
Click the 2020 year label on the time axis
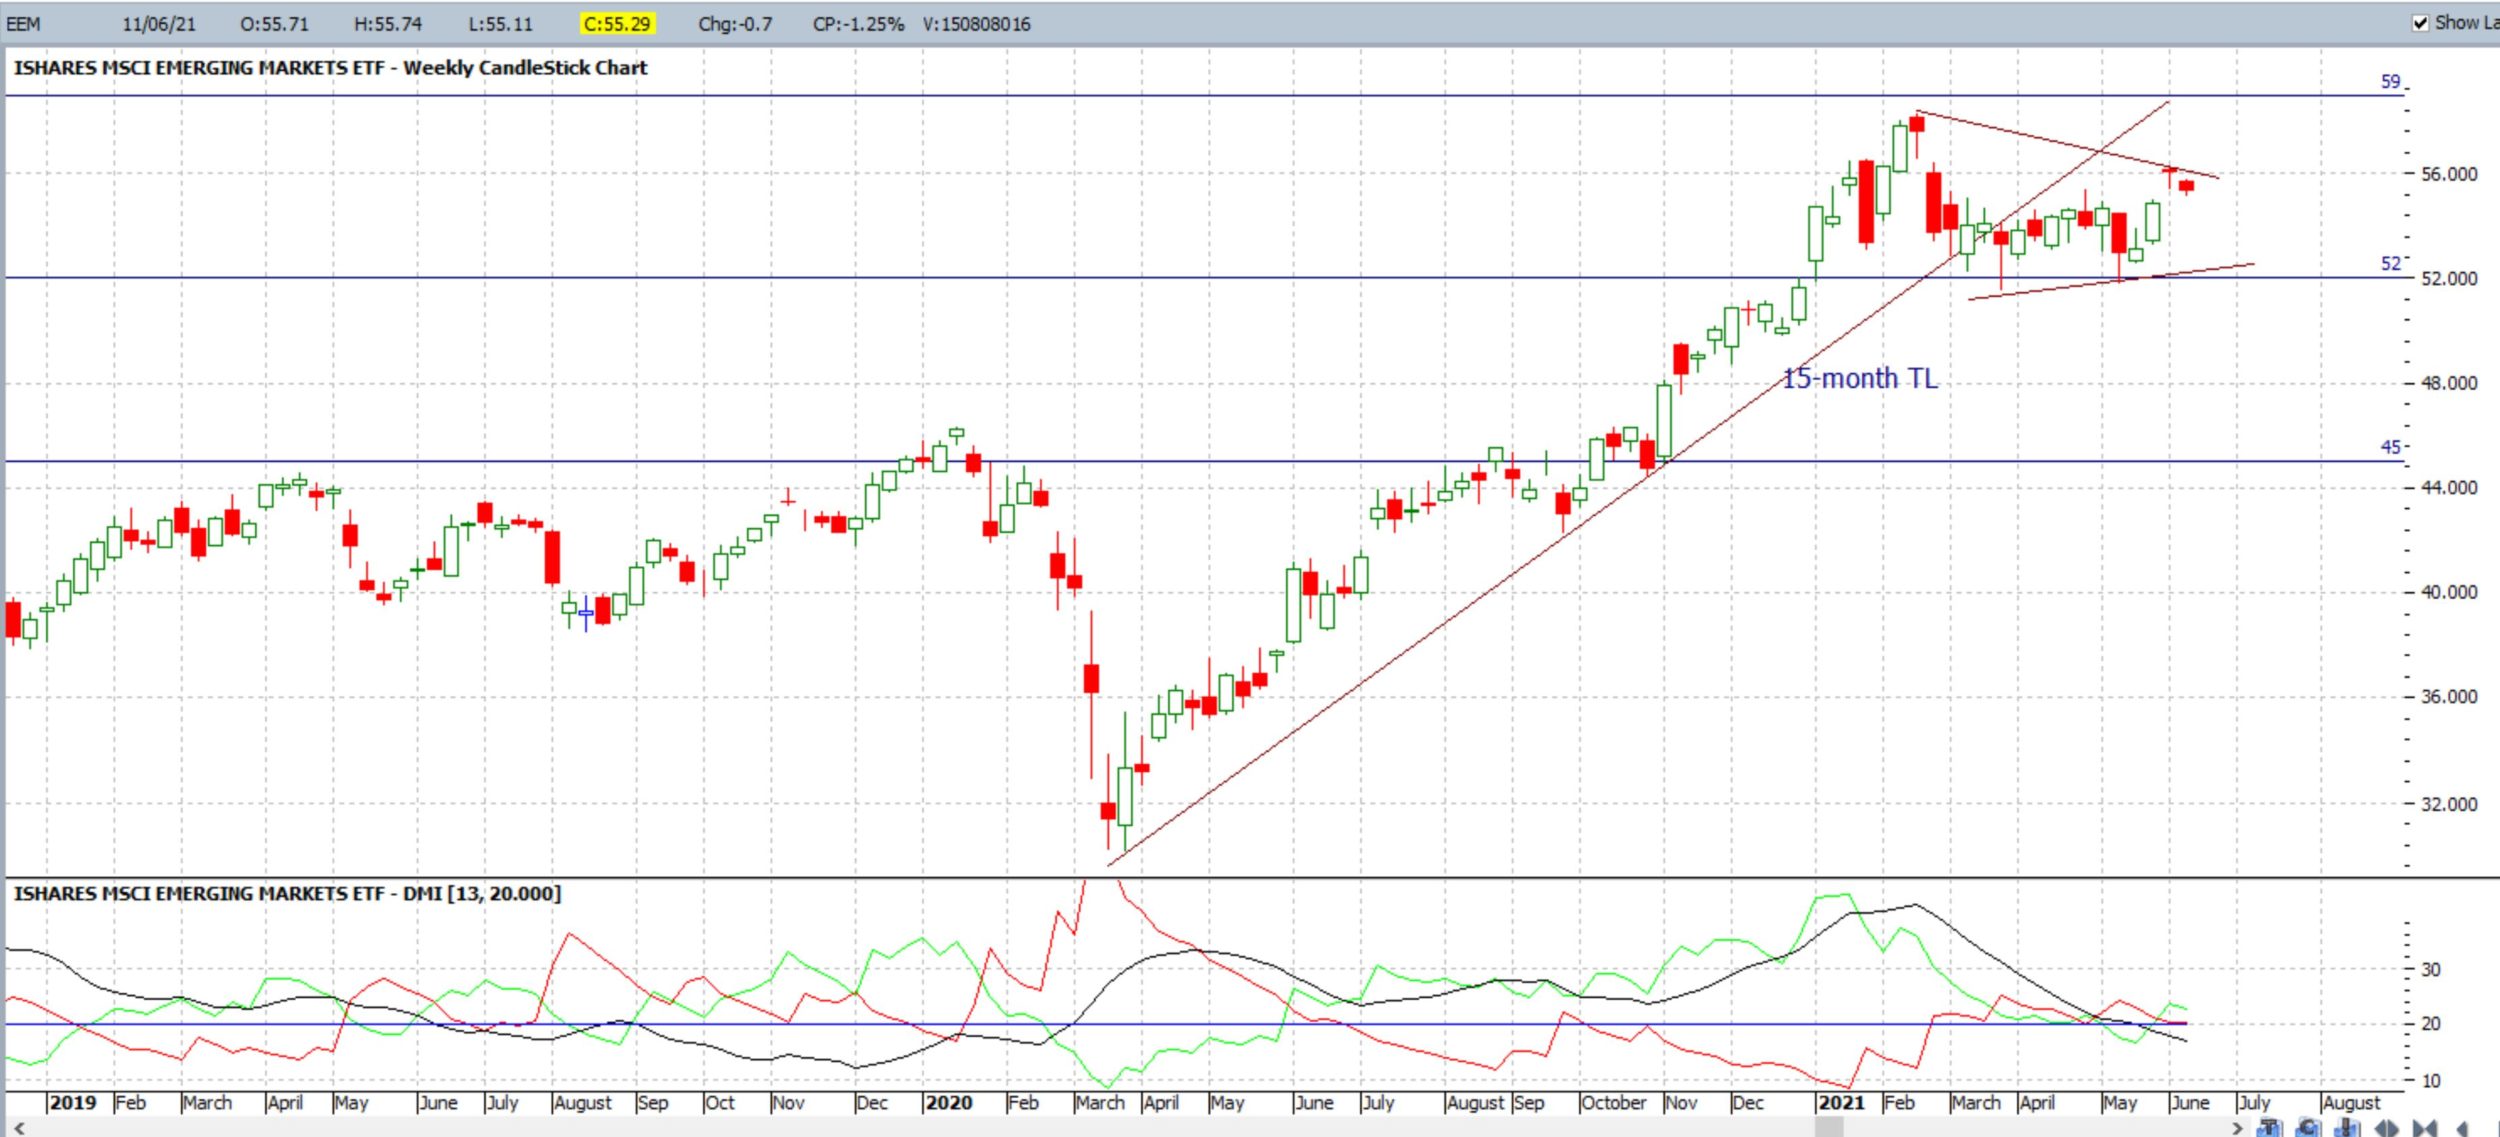[x=949, y=1102]
